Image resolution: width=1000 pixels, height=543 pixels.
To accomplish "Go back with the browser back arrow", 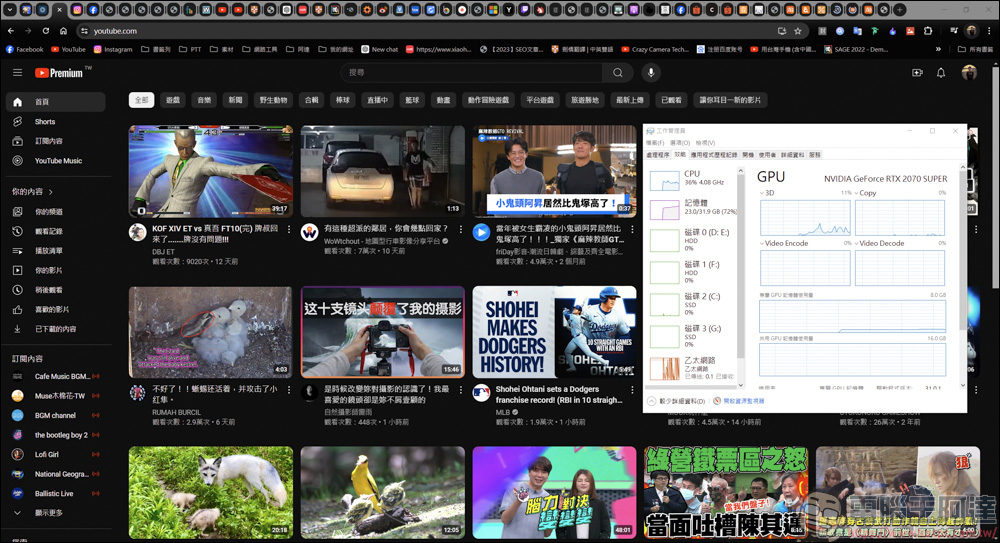I will click(x=11, y=31).
